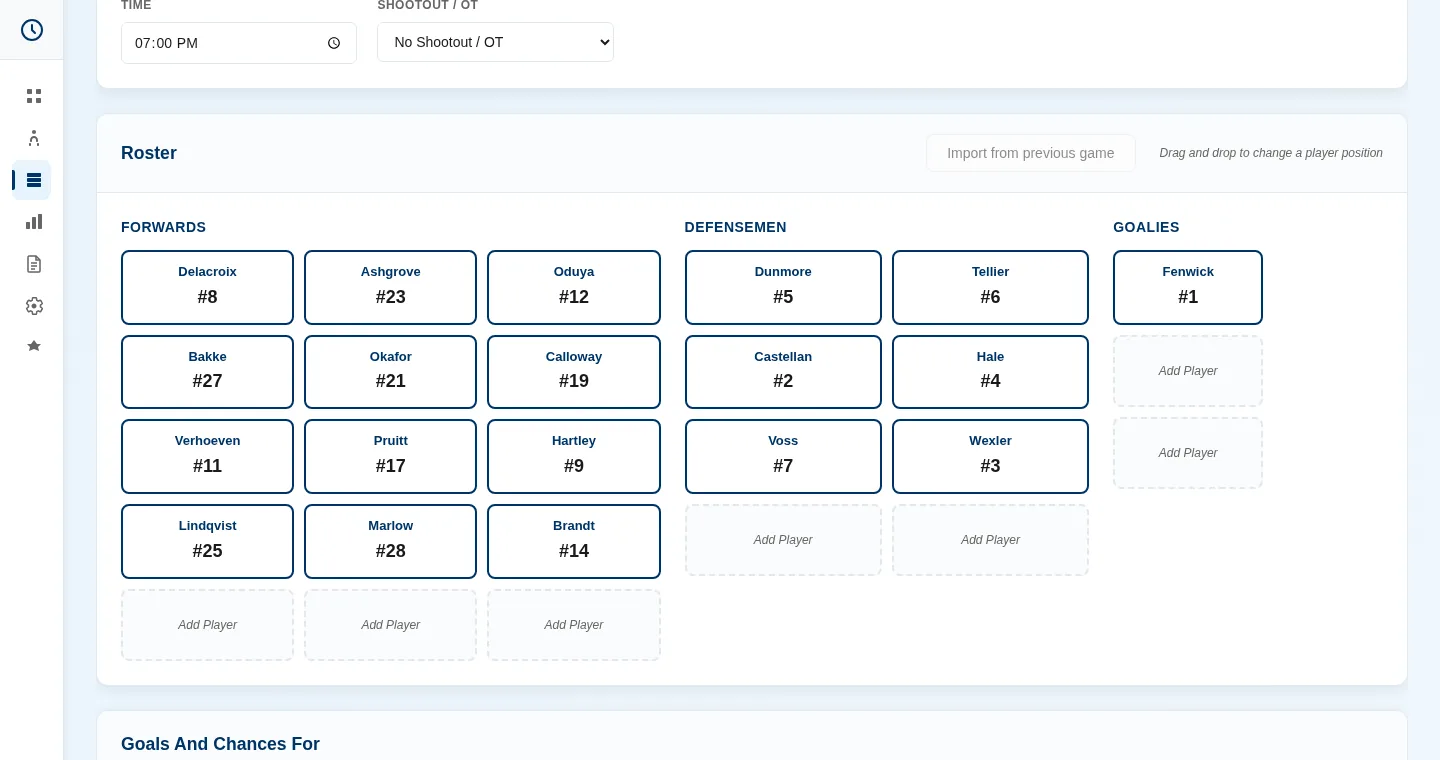
Task: Select the Fenwick #1 goalie card
Action: (x=1188, y=287)
